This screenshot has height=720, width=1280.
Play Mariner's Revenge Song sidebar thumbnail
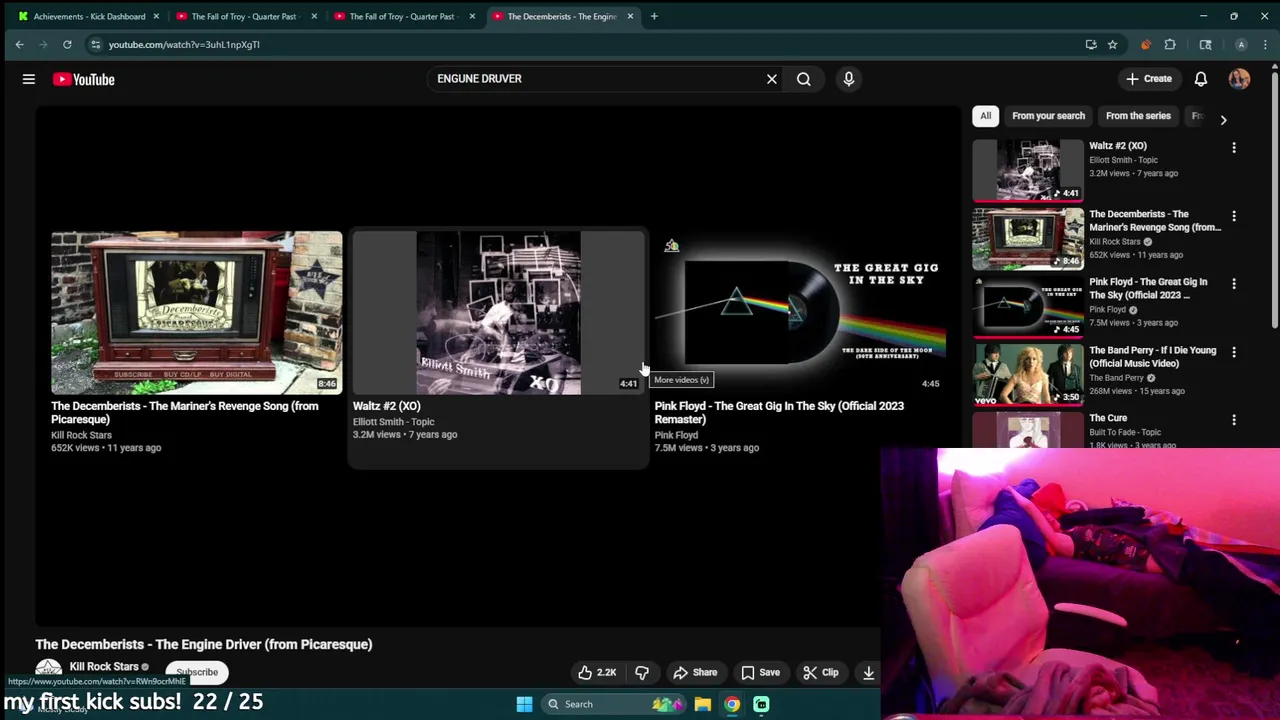[x=1028, y=238]
